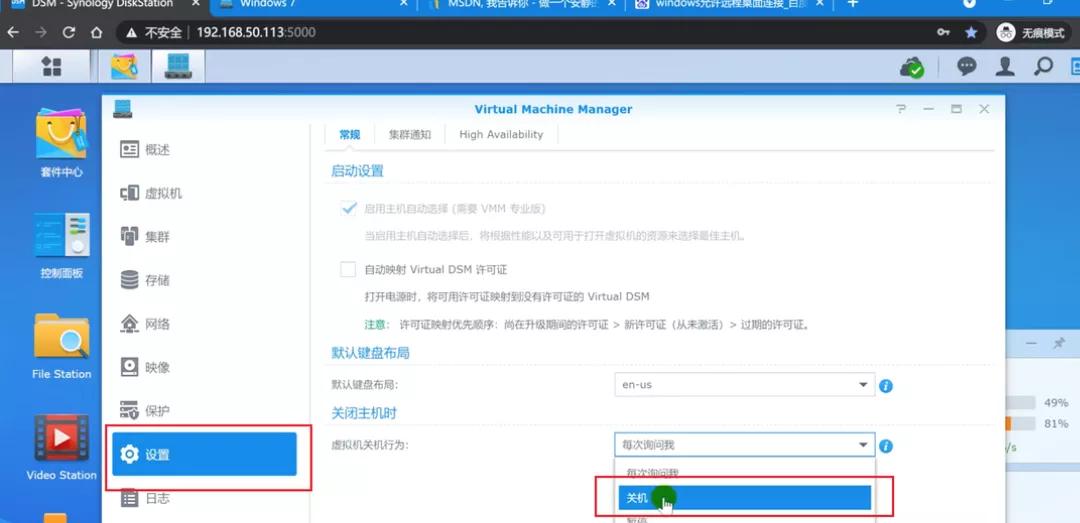
Task: Open 控制面板 desktop icon
Action: pos(61,245)
